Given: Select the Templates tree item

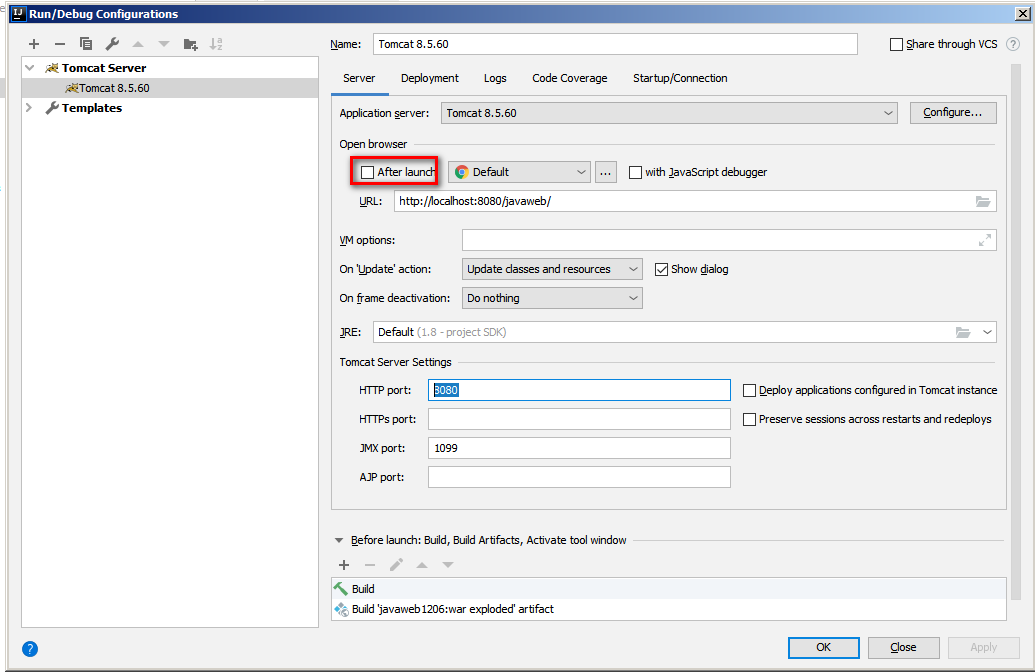Looking at the screenshot, I should 92,108.
